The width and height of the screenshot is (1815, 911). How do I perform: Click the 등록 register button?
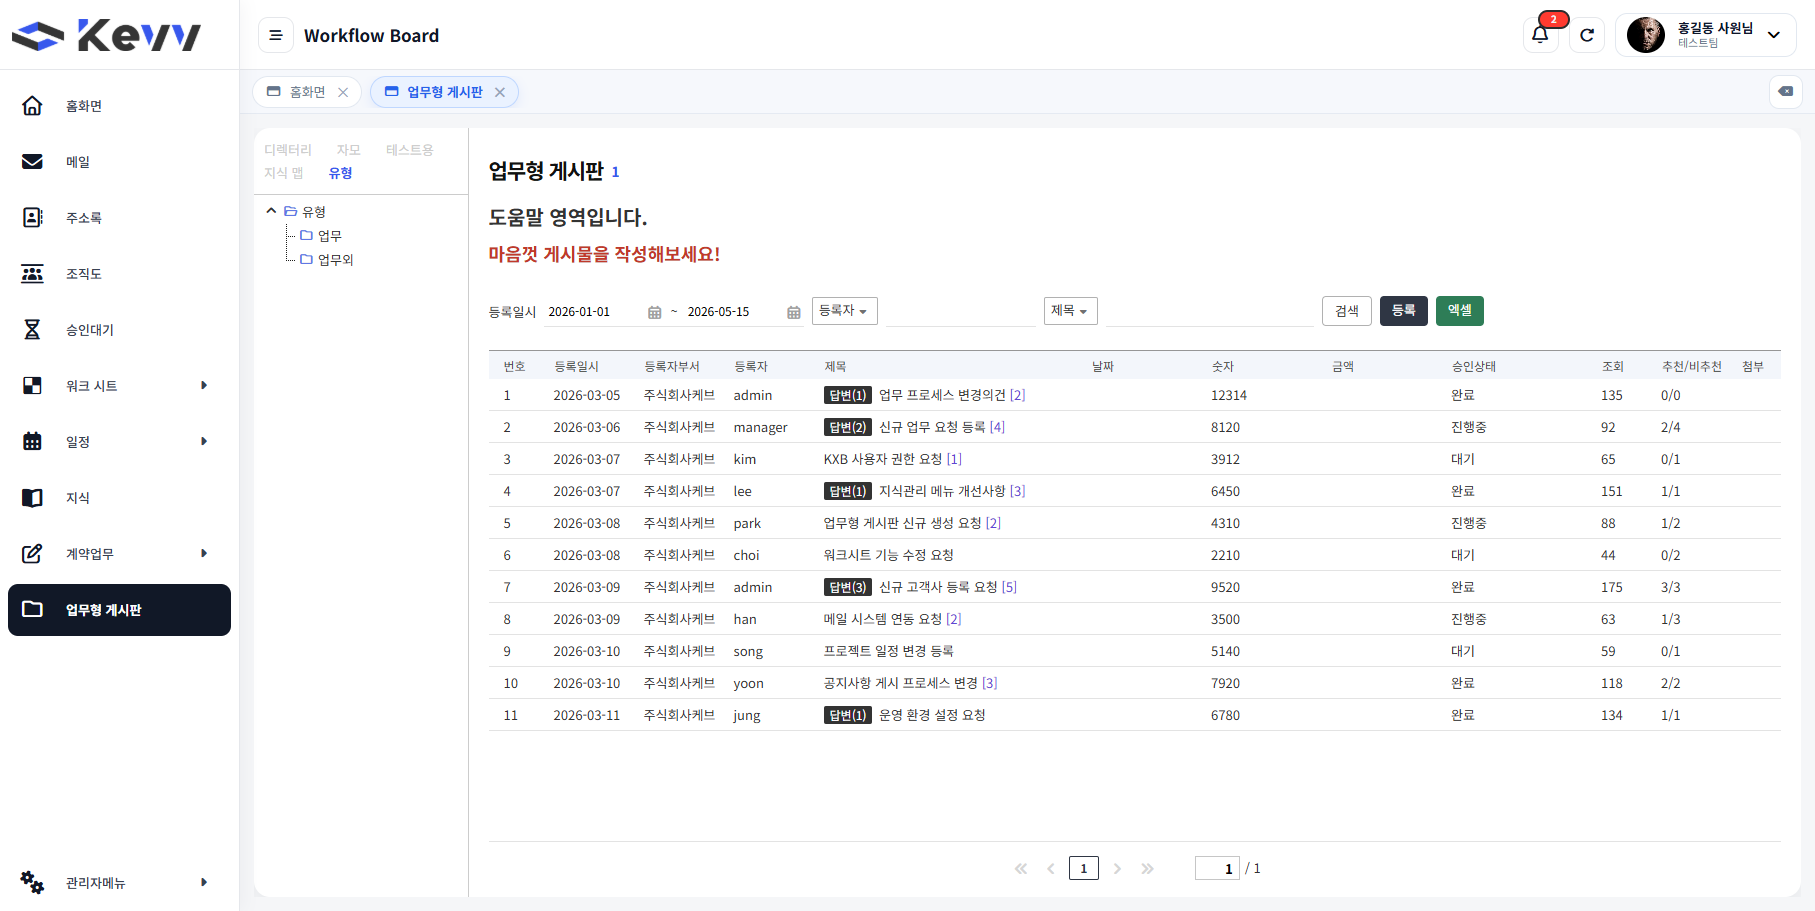point(1404,311)
